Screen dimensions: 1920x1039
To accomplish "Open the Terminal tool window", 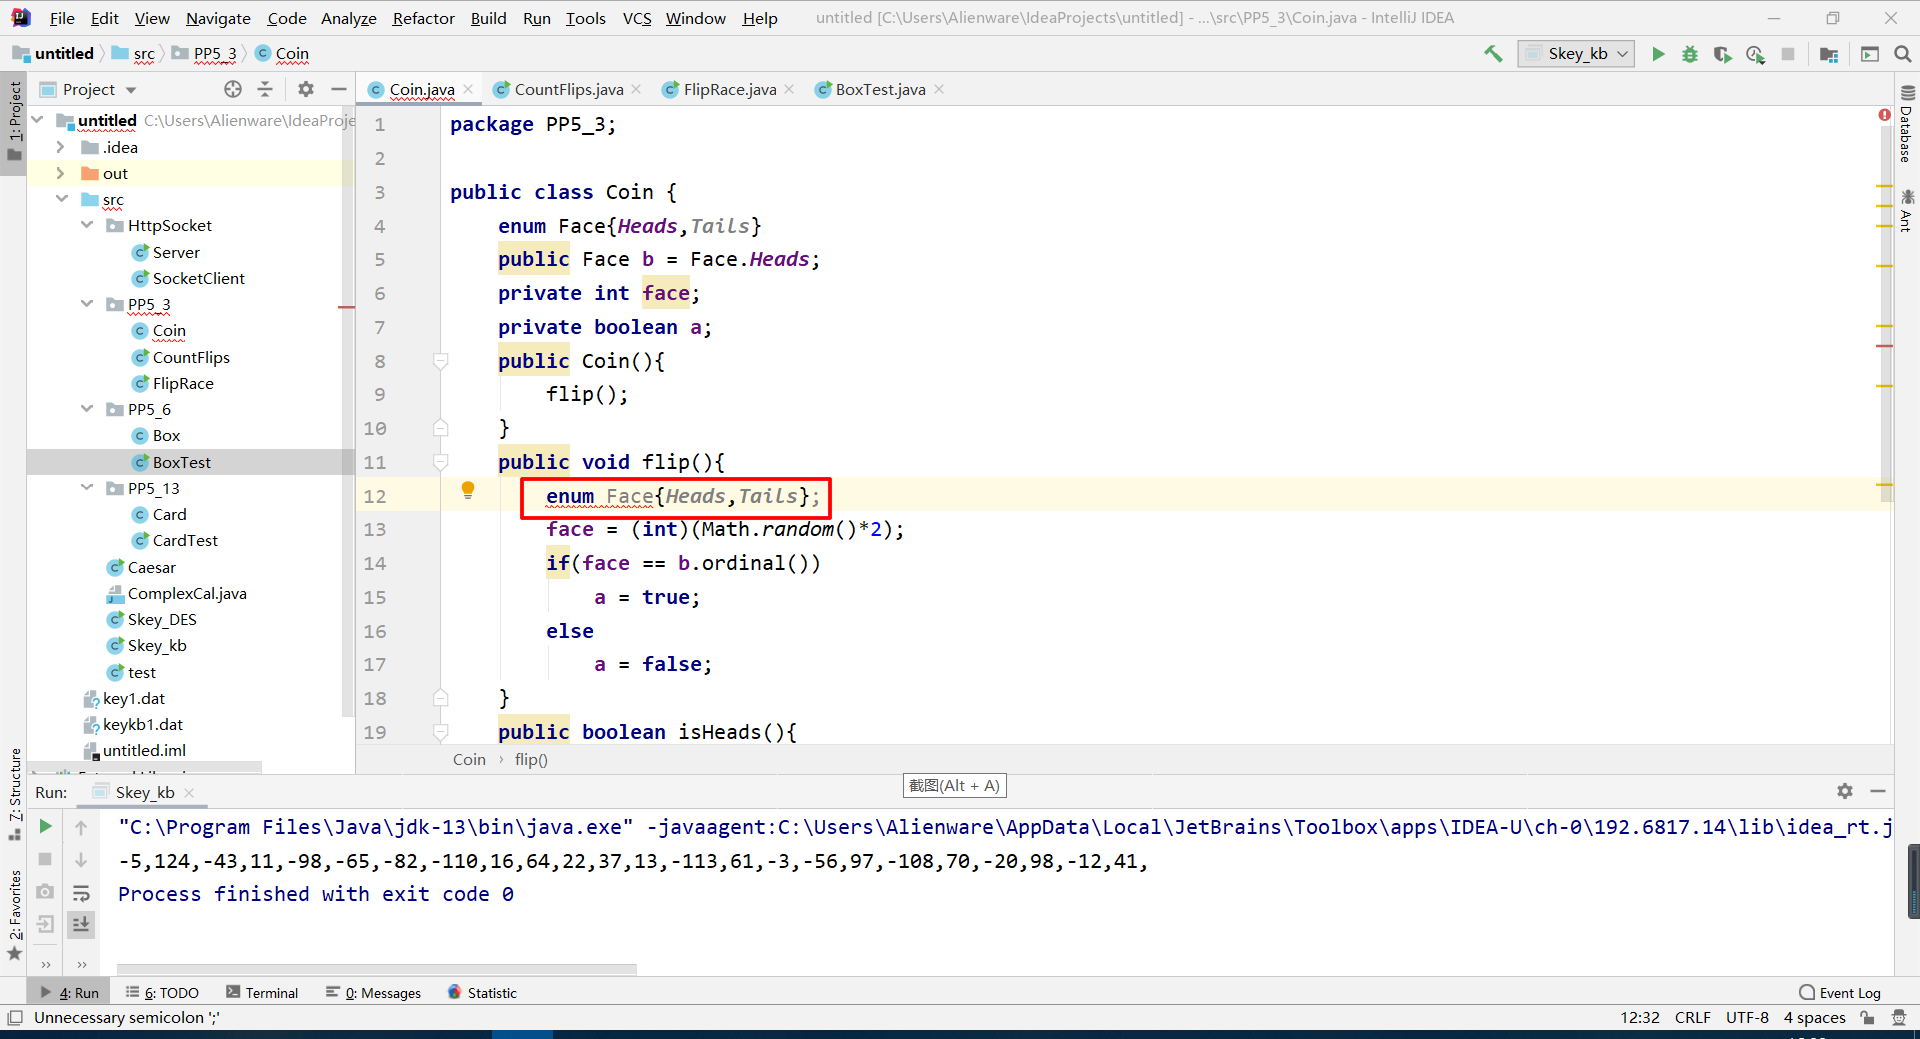I will point(262,992).
